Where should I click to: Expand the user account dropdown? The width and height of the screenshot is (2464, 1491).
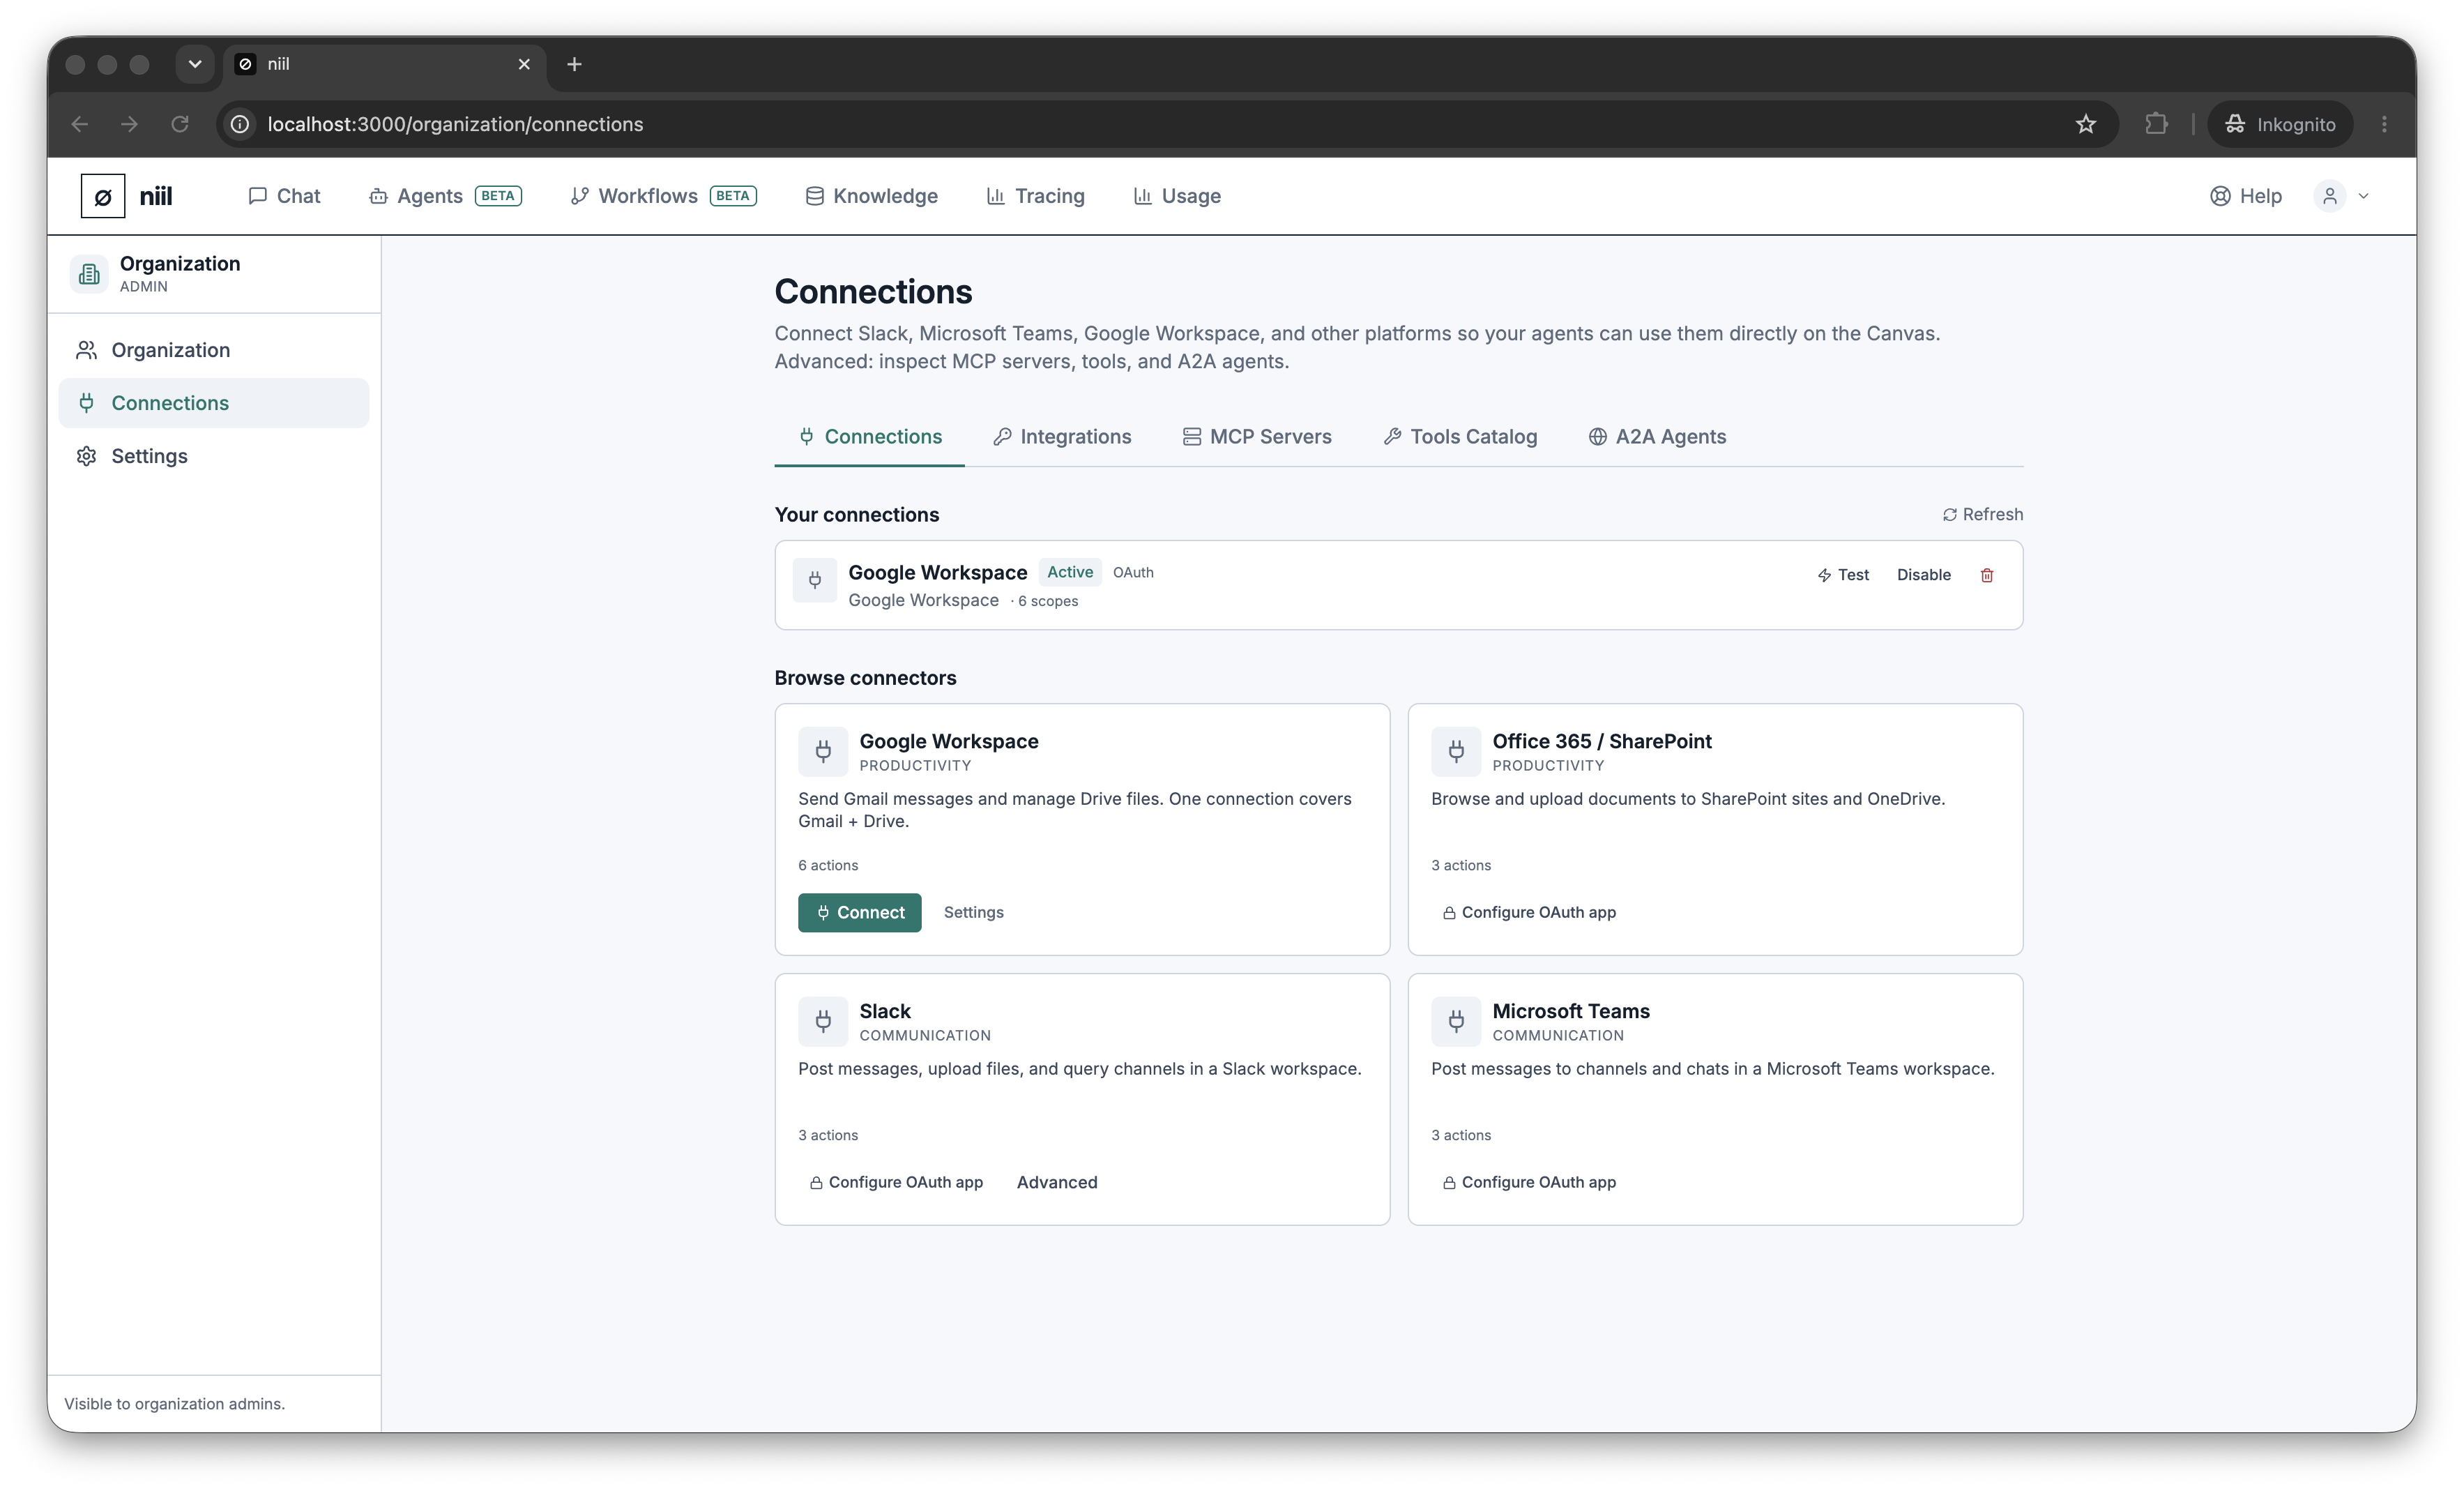point(2364,196)
